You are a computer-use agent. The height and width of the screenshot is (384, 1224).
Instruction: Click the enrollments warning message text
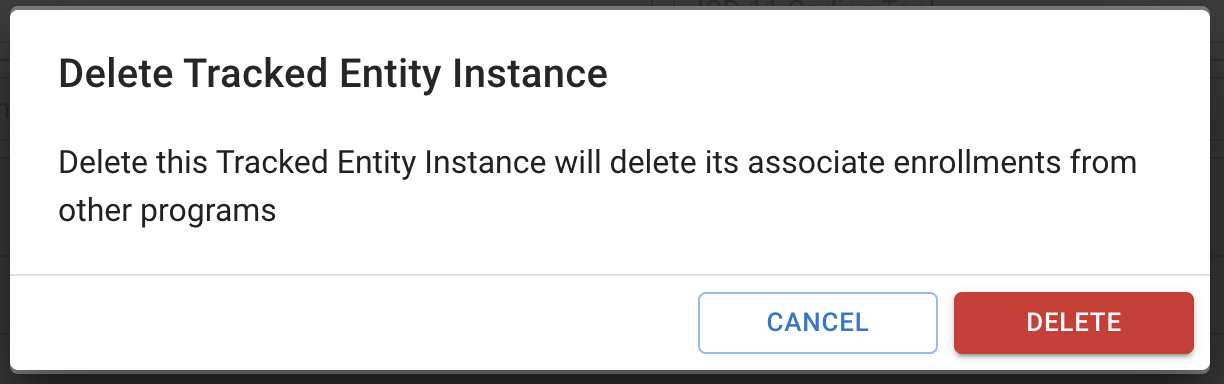click(x=597, y=186)
